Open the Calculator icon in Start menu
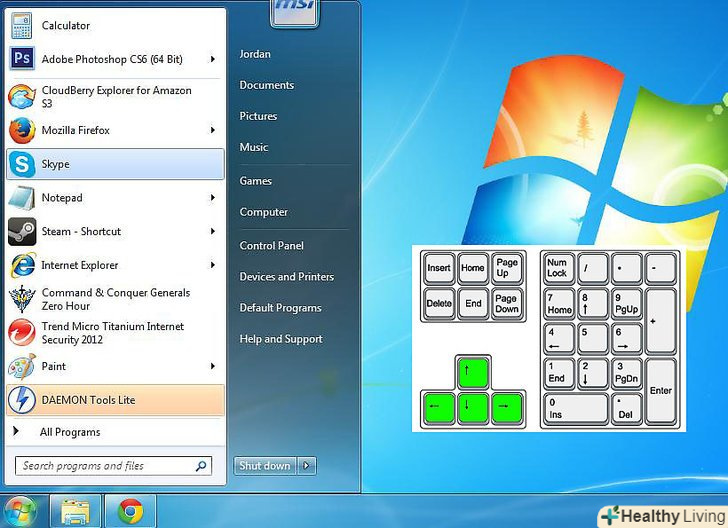Viewport: 728px width, 528px height. pos(21,26)
